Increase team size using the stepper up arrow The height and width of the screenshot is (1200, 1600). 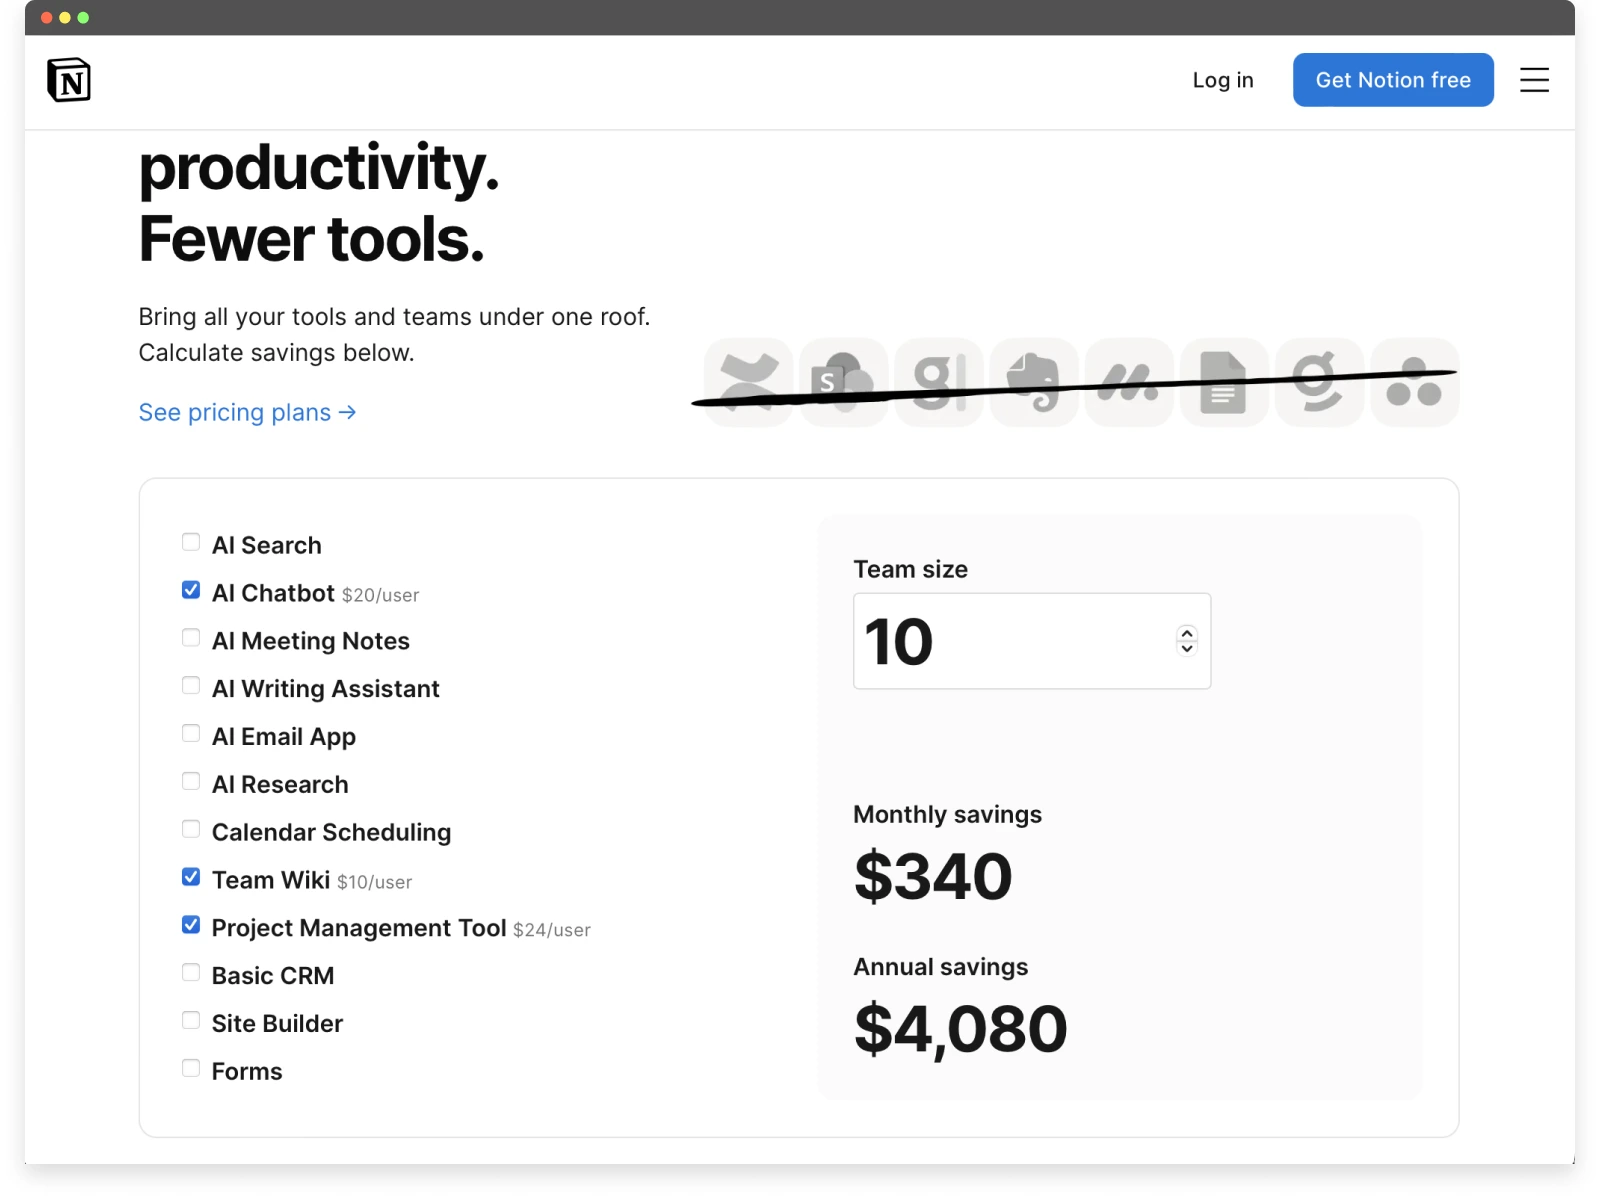pyautogui.click(x=1186, y=634)
